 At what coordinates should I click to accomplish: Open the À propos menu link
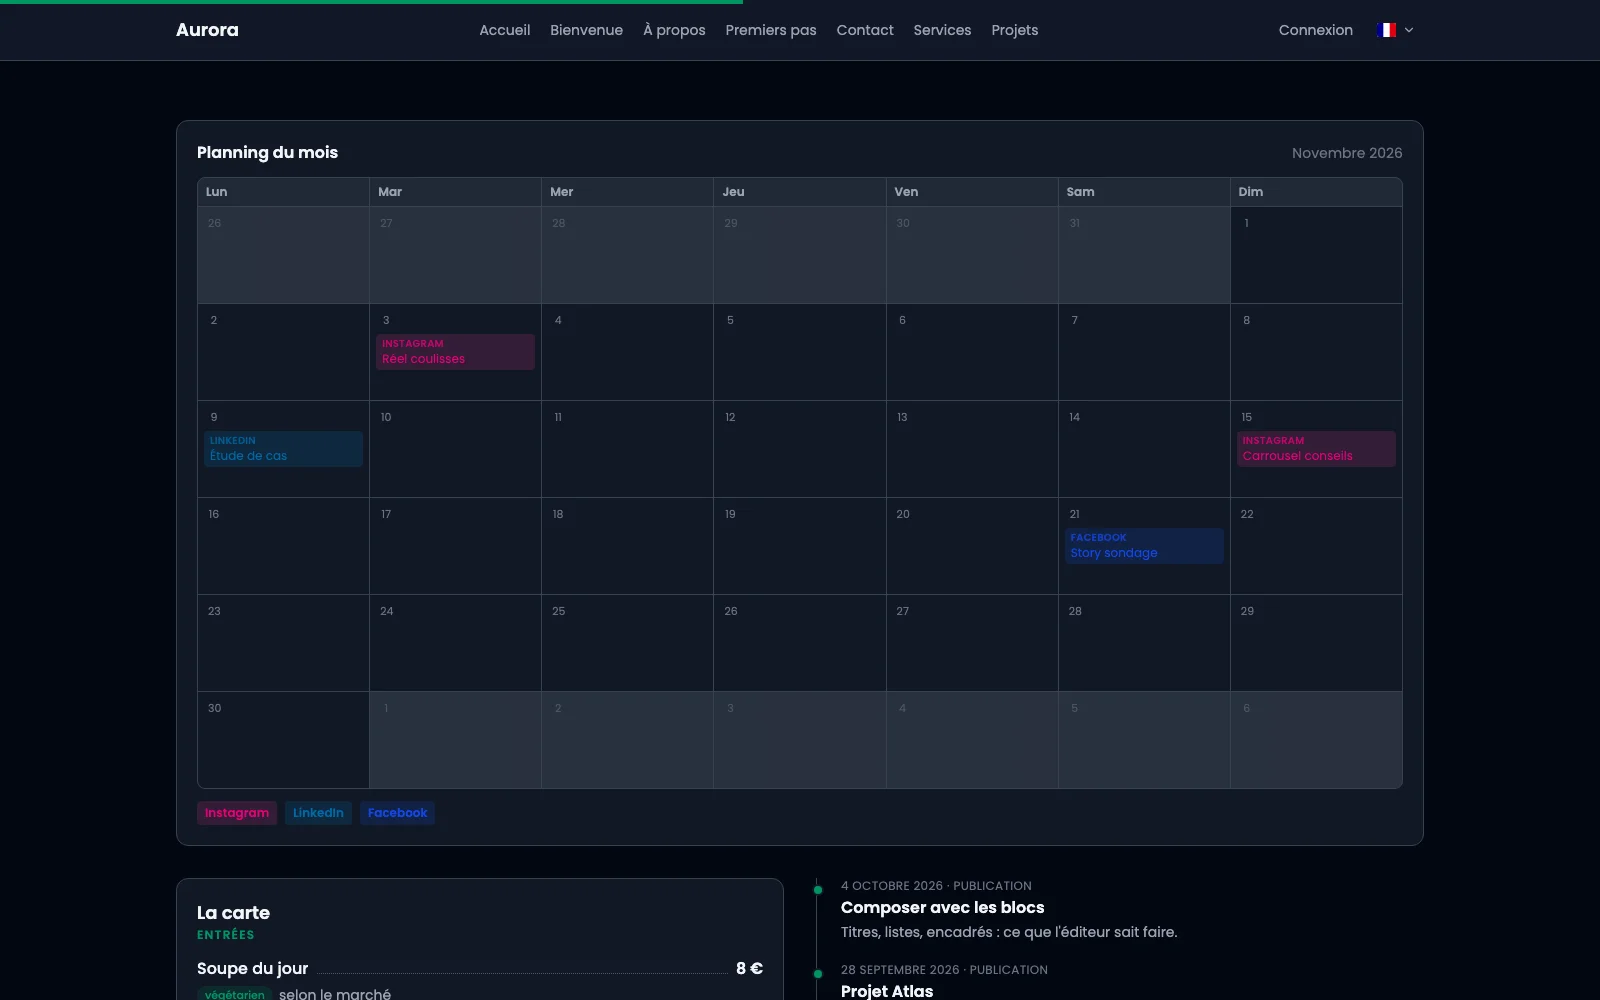pos(674,30)
